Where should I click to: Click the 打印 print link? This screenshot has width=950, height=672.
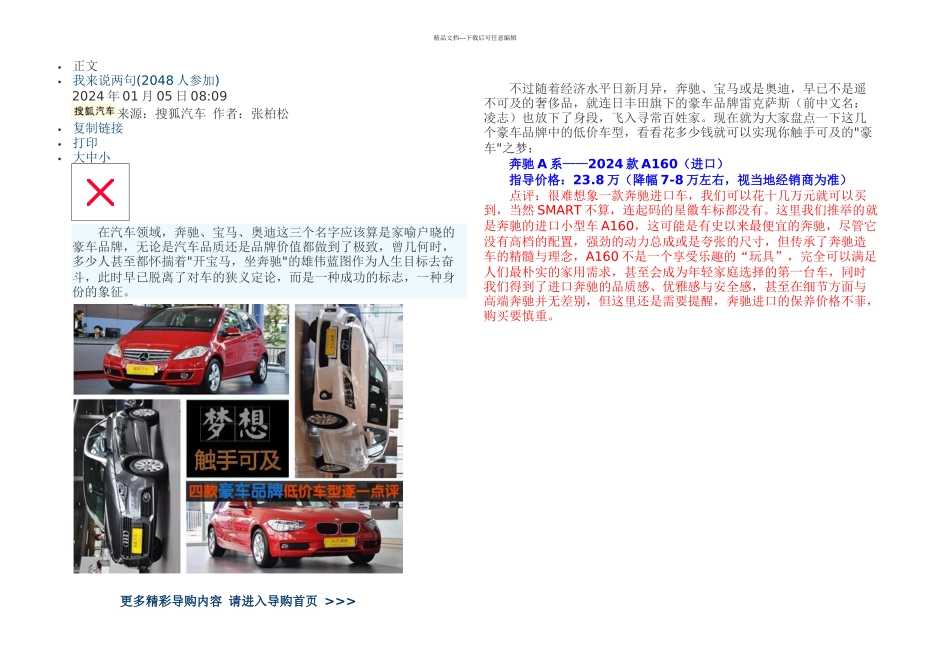(85, 142)
